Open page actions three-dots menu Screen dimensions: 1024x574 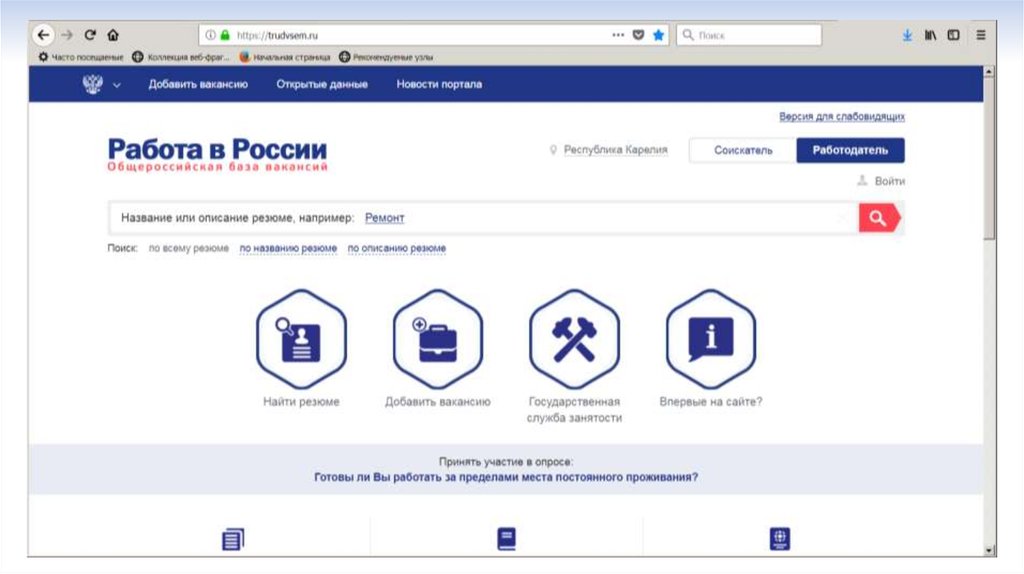[x=618, y=35]
